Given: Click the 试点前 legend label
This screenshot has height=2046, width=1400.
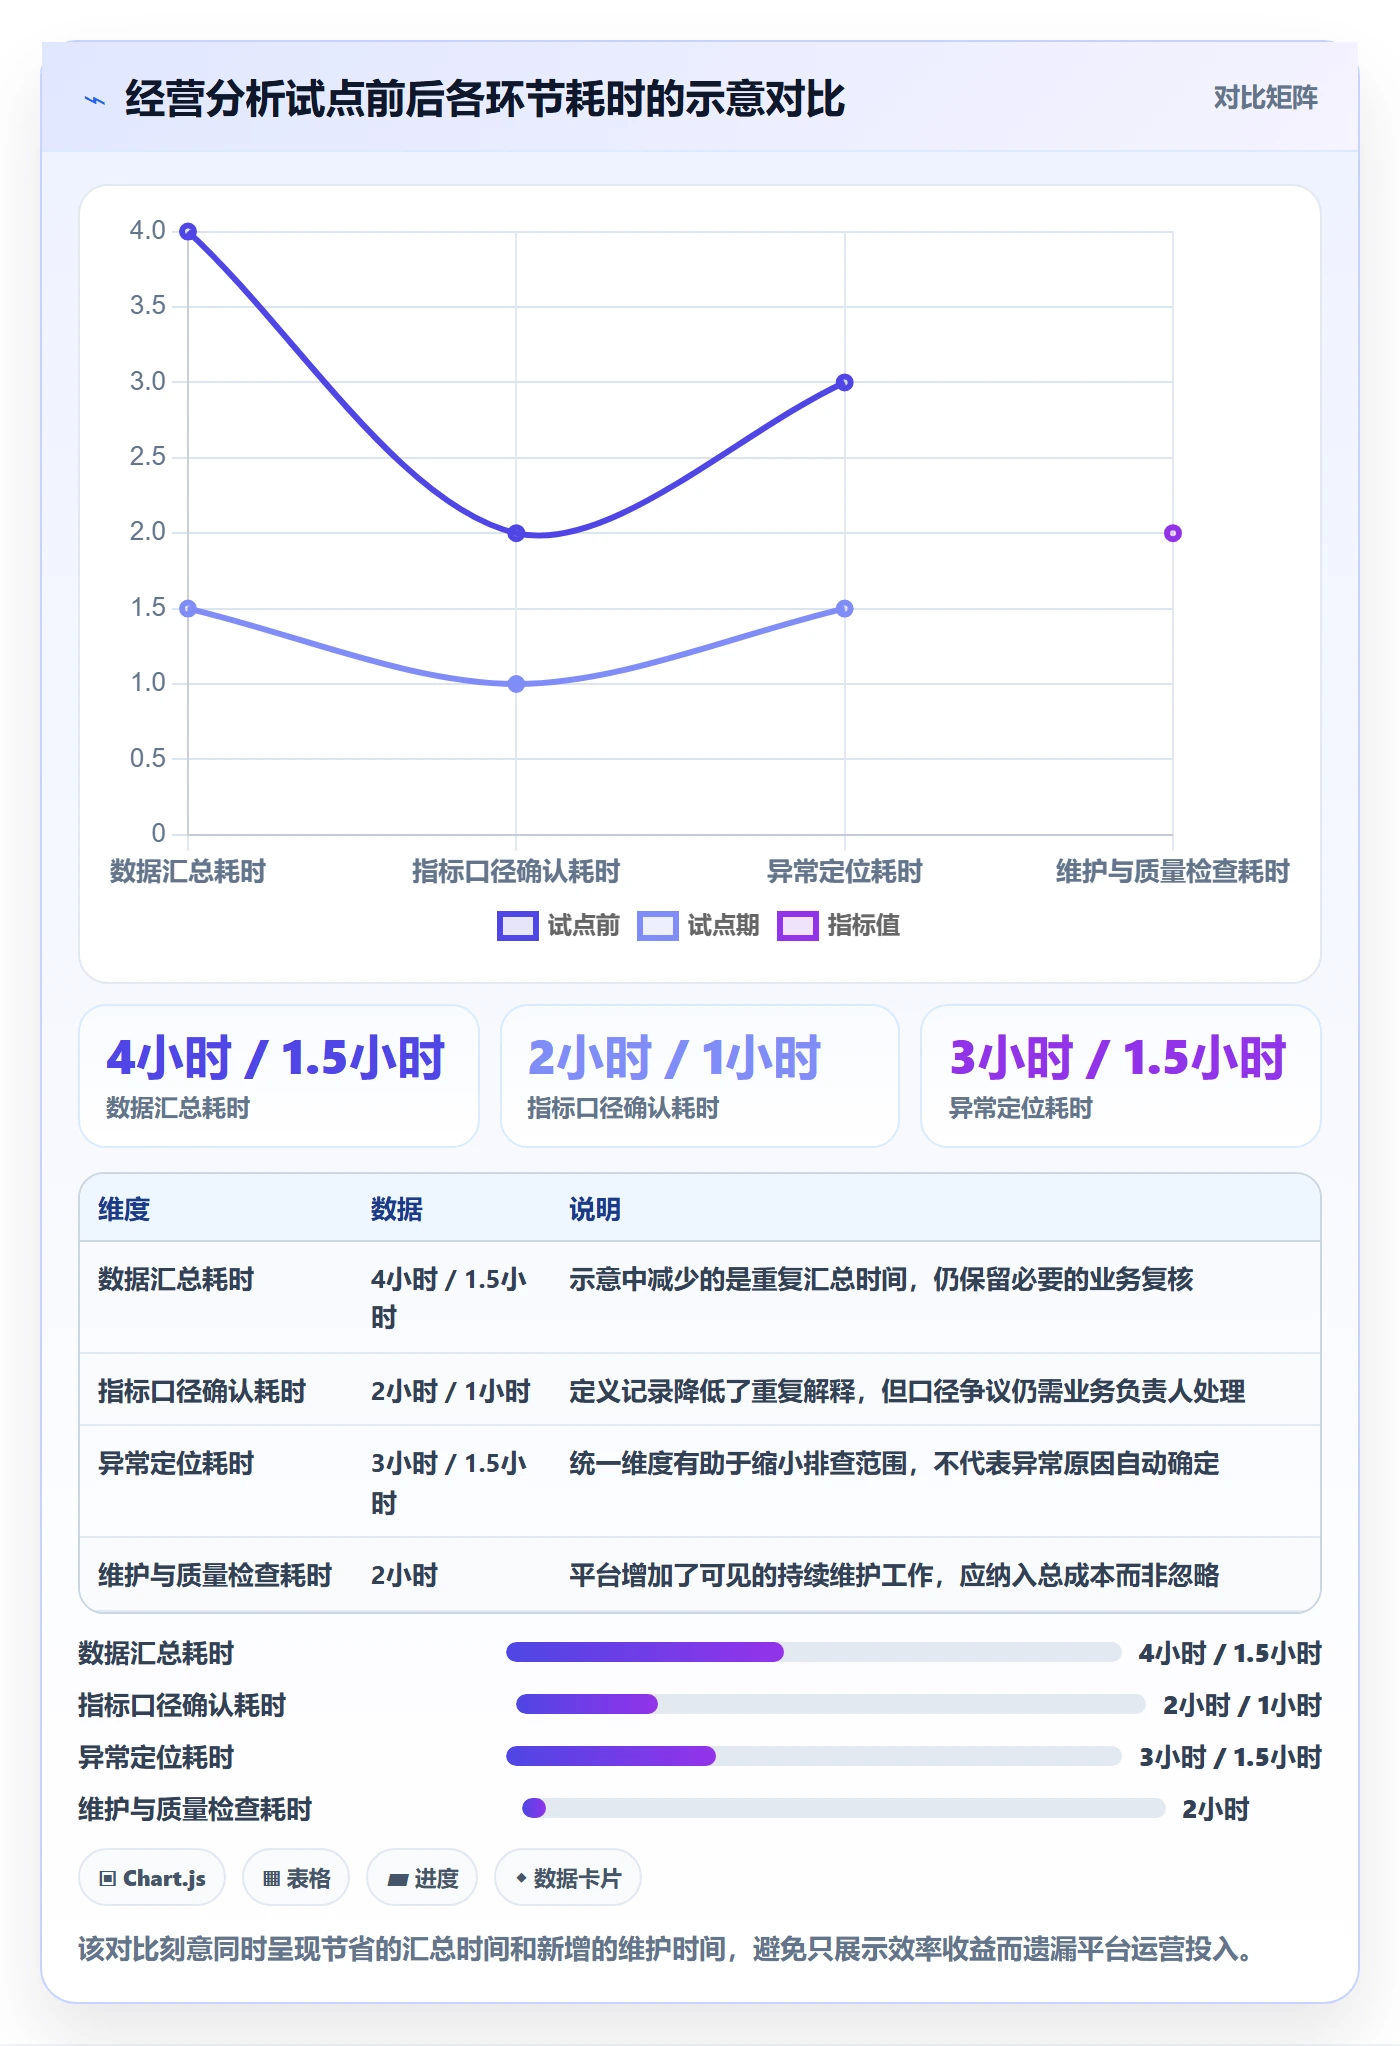Looking at the screenshot, I should click(583, 926).
